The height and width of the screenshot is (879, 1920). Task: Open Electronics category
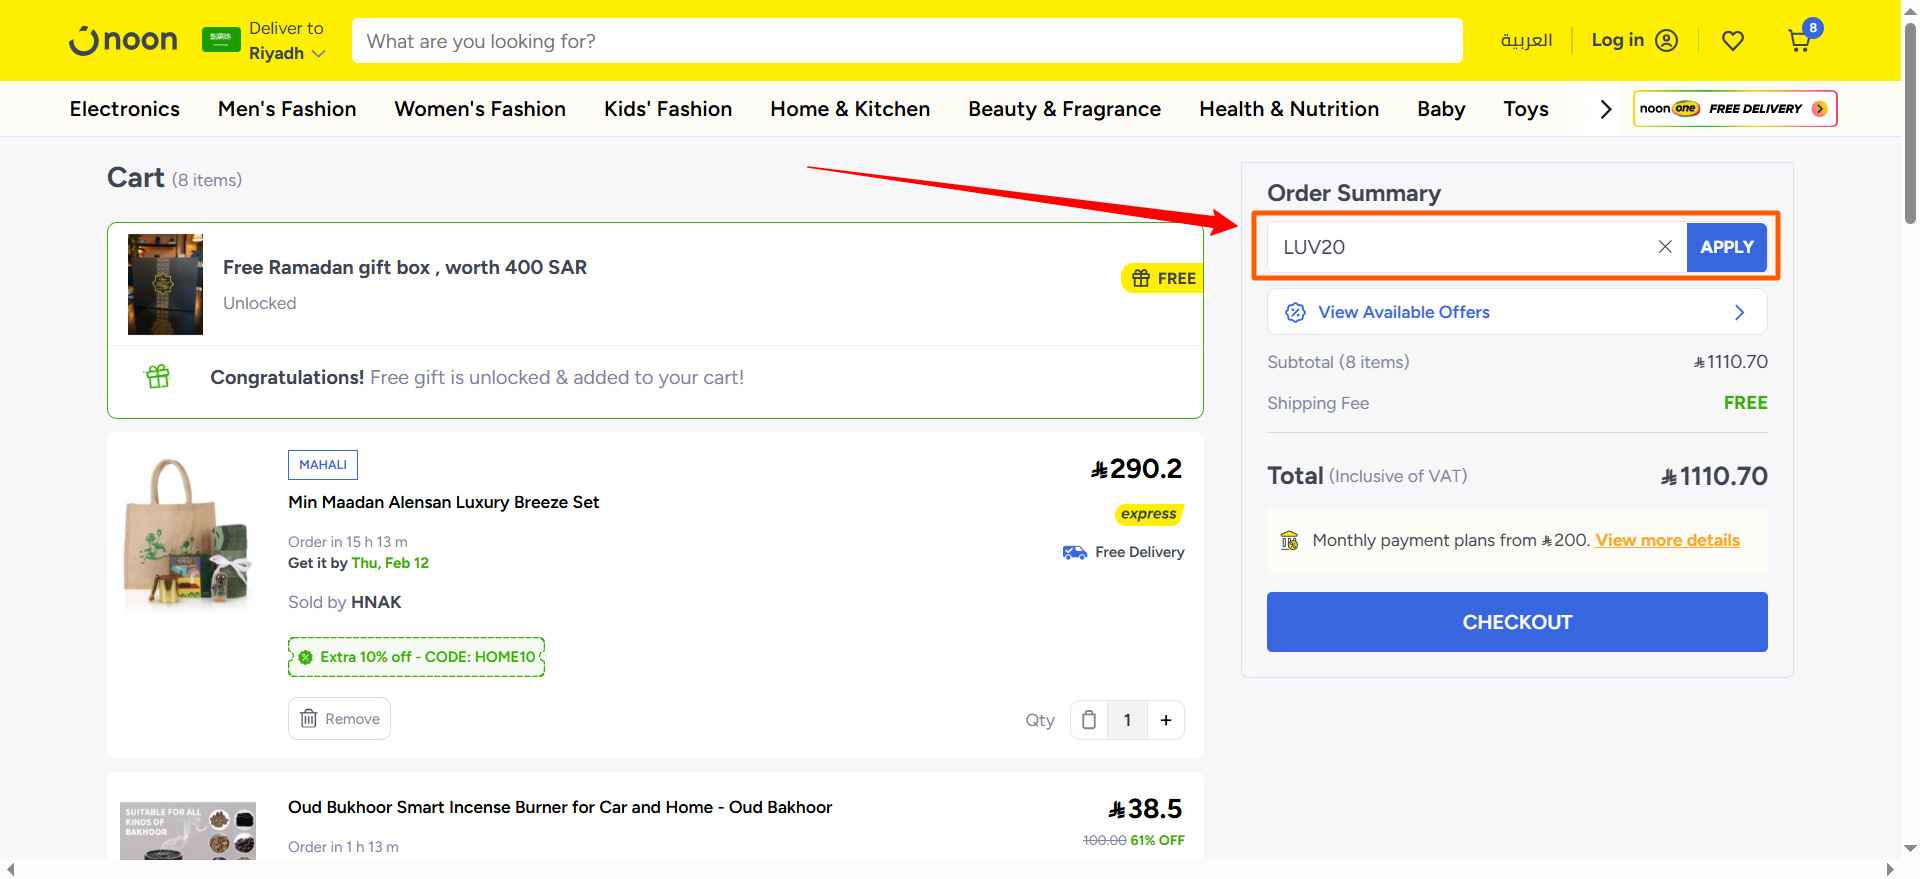[x=125, y=109]
